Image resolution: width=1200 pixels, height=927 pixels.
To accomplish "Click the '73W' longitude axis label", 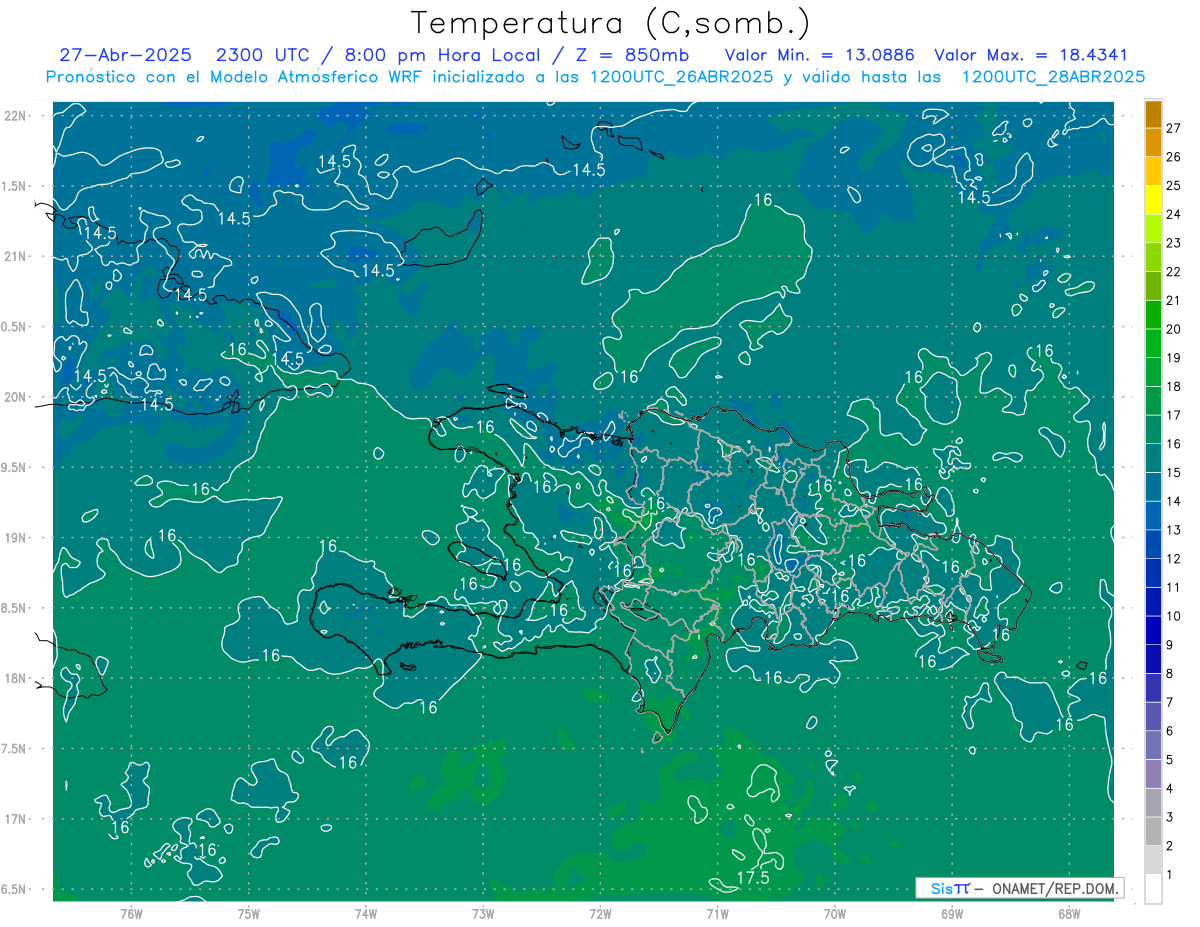I will (483, 913).
